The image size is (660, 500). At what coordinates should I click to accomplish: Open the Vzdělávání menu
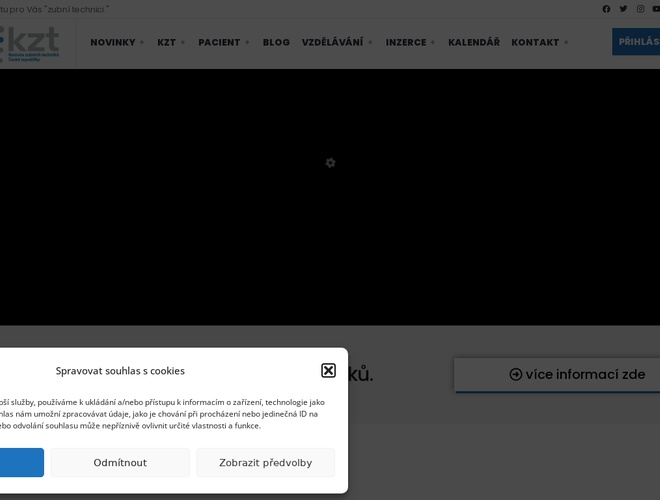(x=337, y=43)
